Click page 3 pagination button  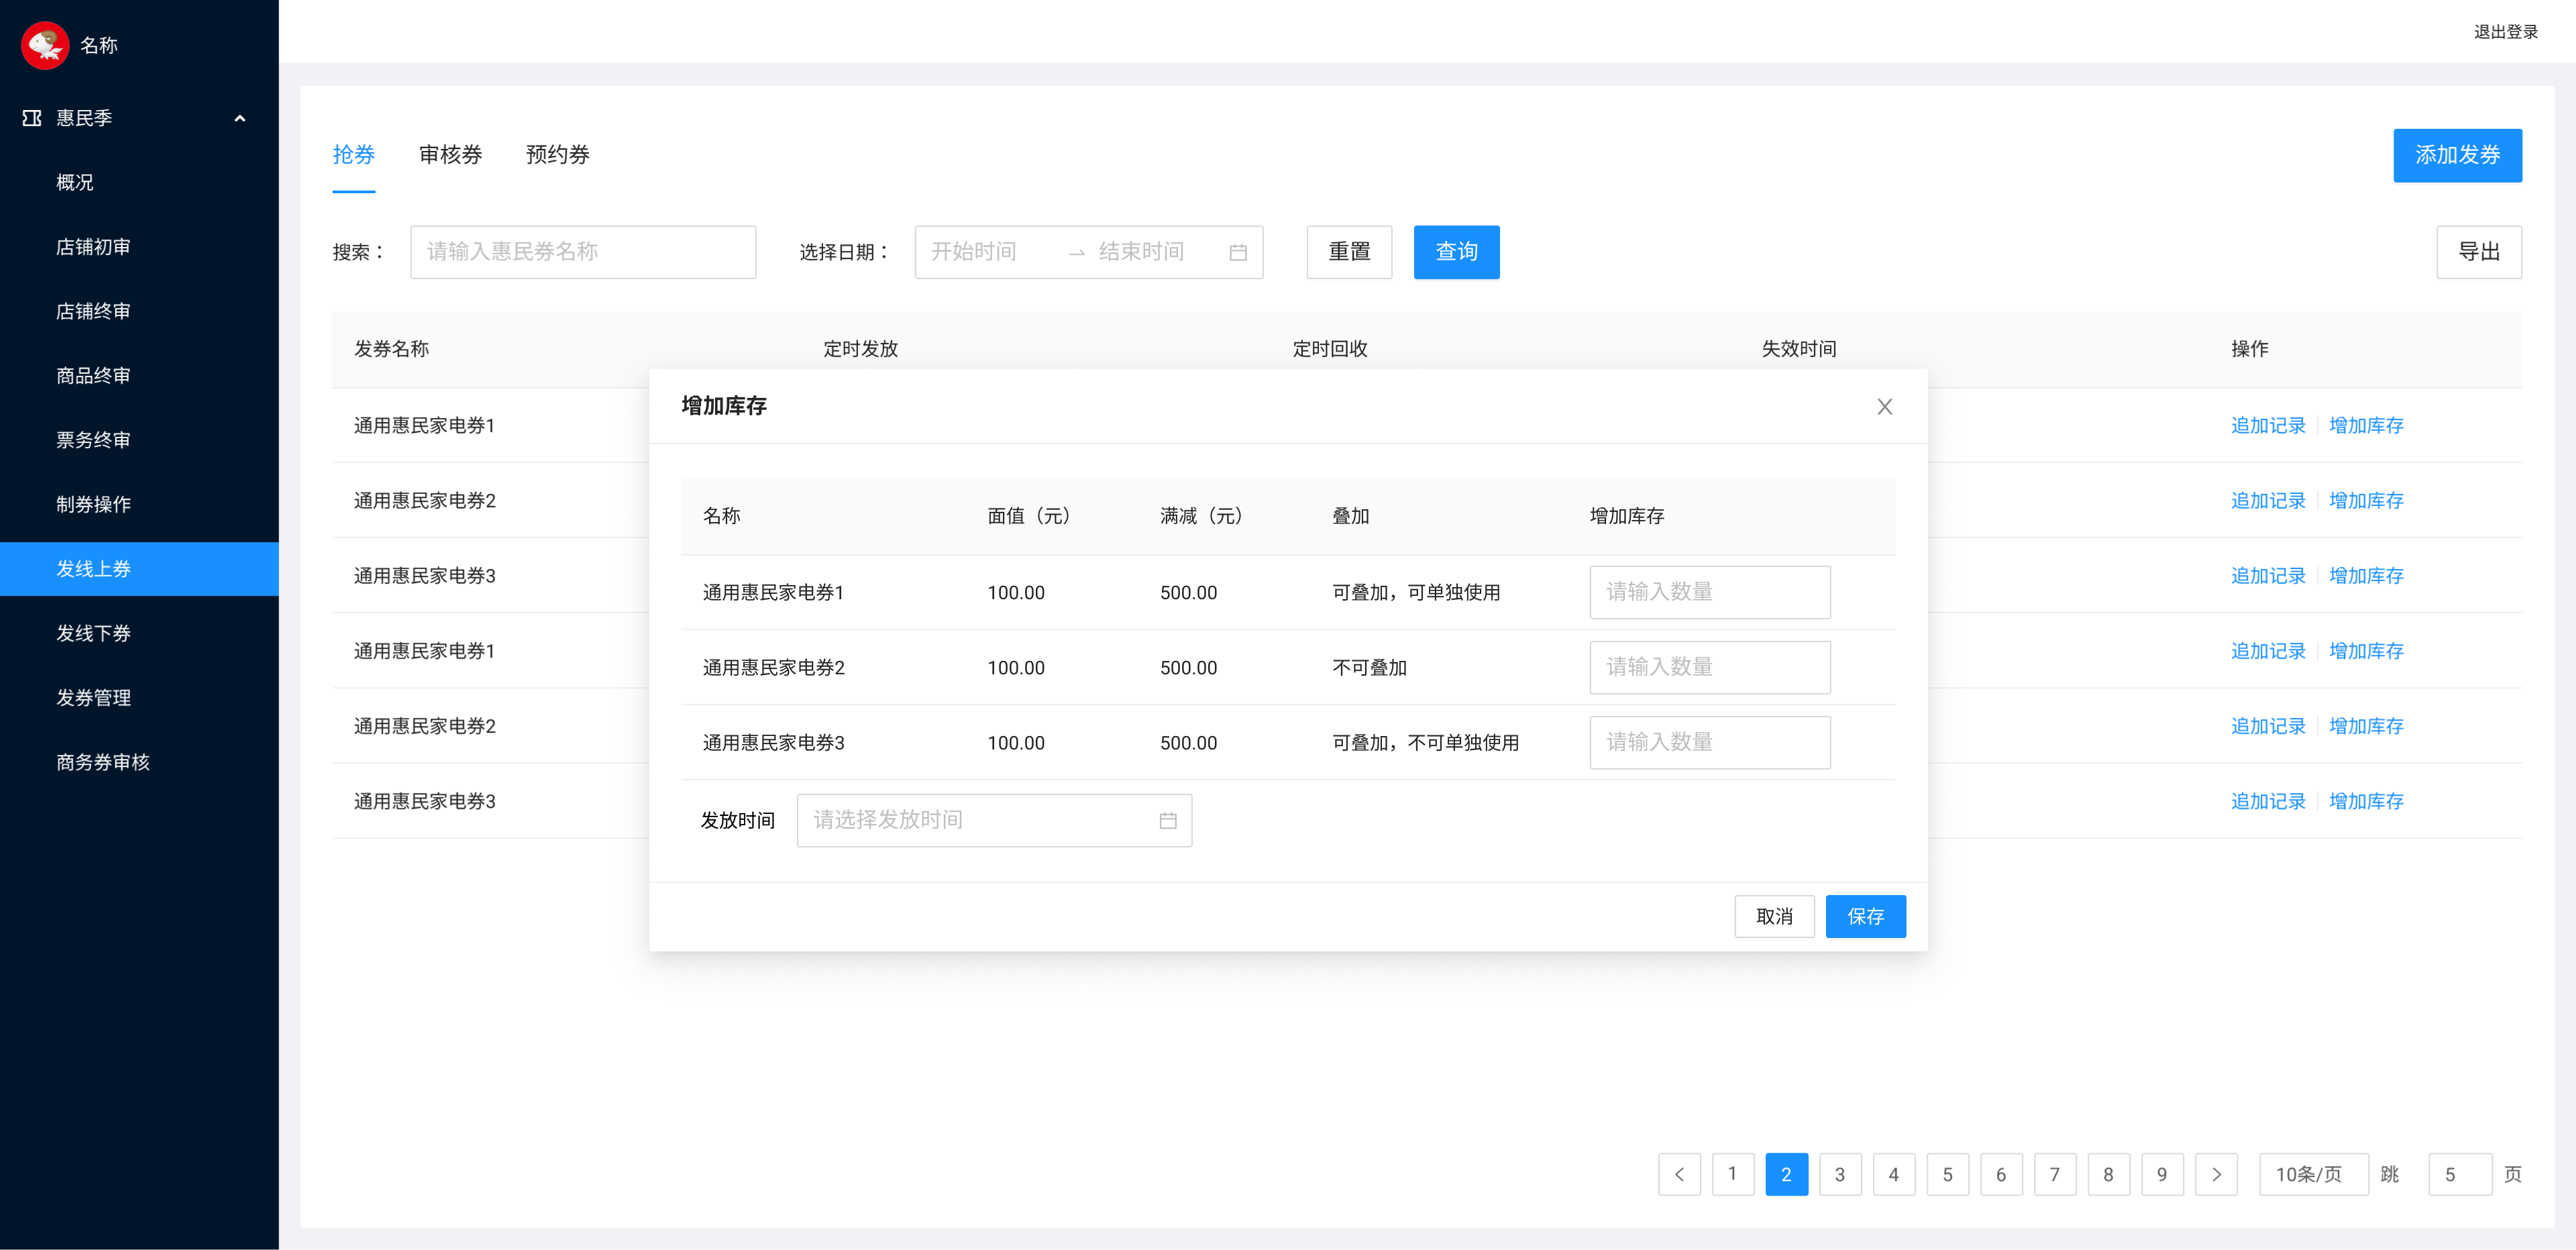(x=1838, y=1173)
